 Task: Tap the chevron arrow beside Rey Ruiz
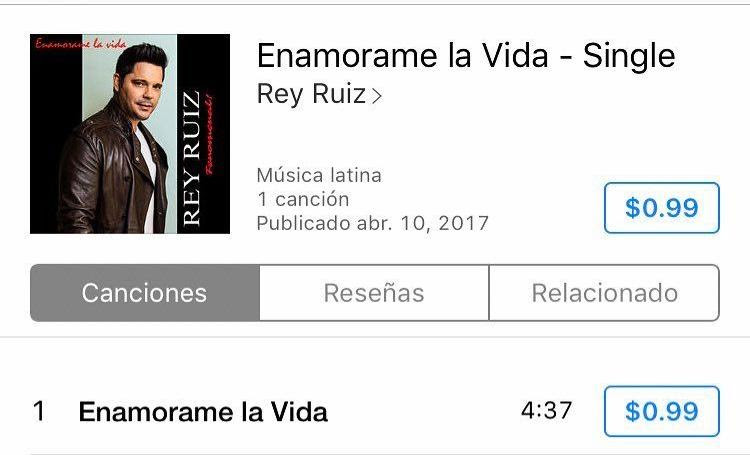coord(377,96)
